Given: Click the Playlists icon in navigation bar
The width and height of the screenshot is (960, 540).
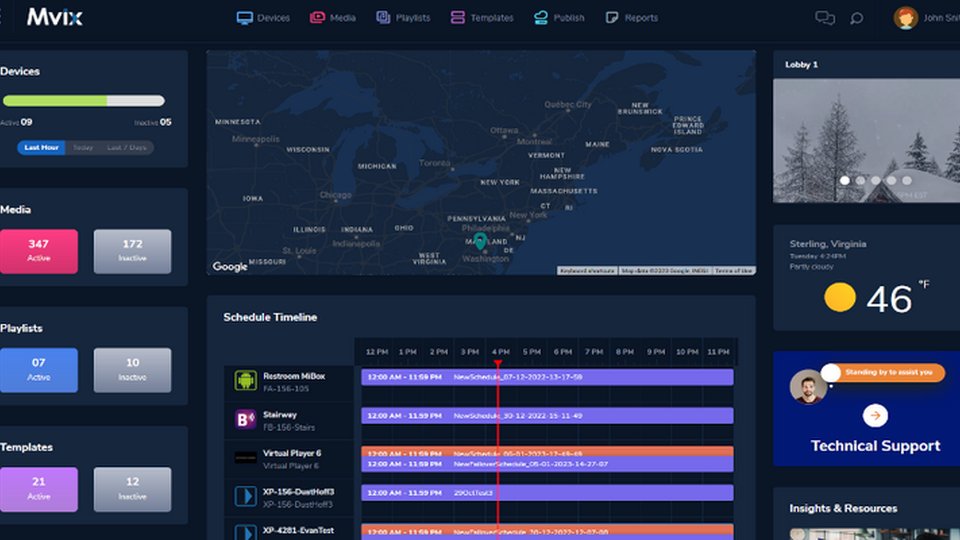Looking at the screenshot, I should tap(383, 17).
